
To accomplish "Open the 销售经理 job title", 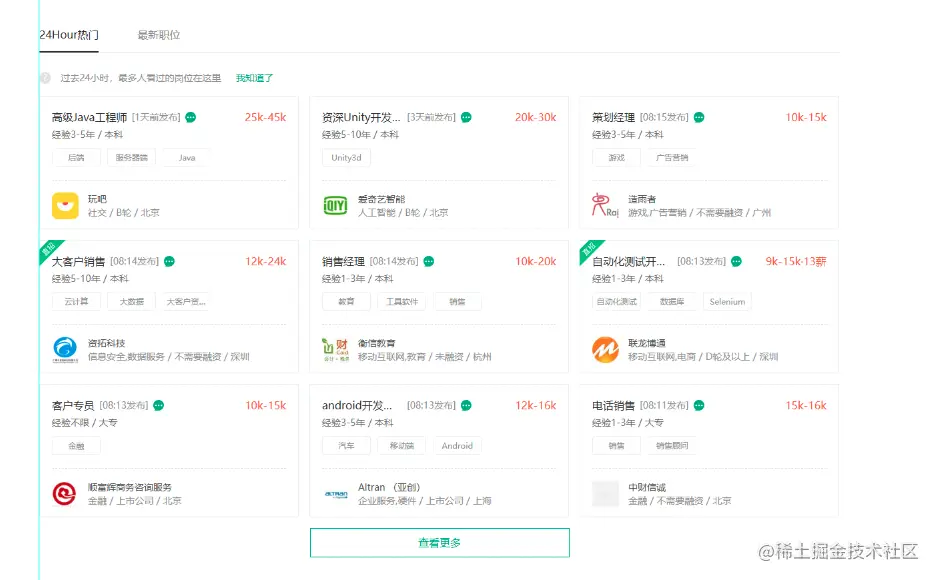I will click(343, 261).
